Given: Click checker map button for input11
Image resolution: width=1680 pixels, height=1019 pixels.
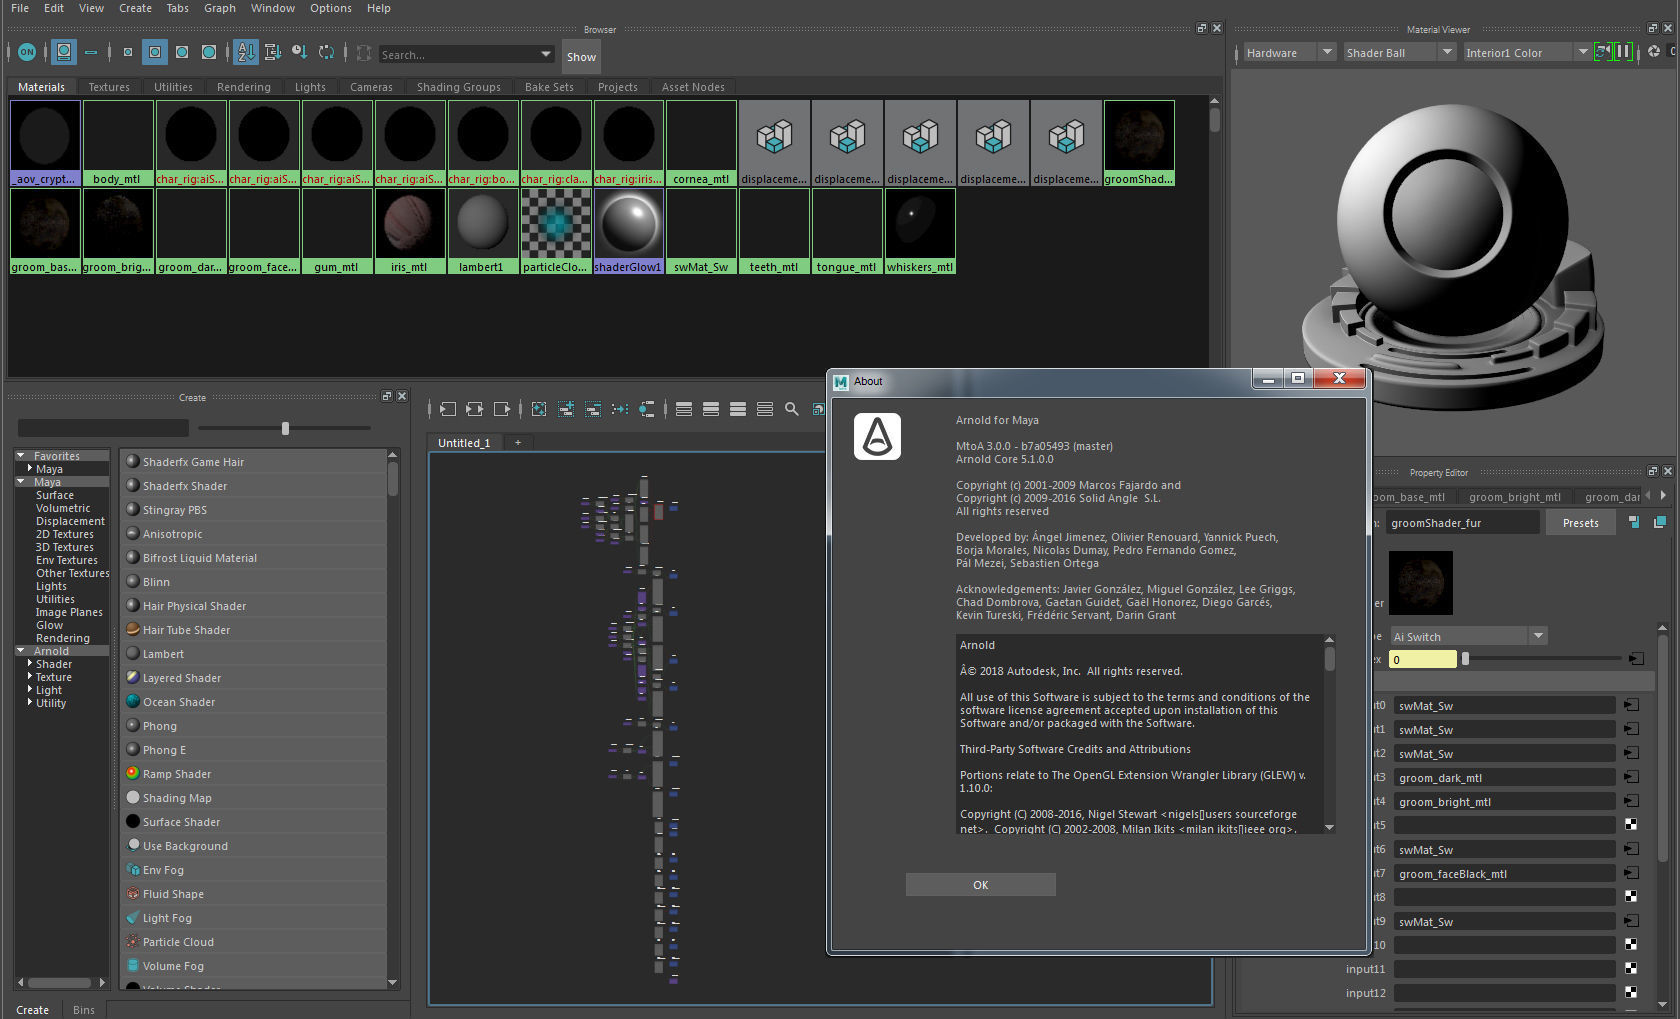Looking at the screenshot, I should click(1631, 969).
